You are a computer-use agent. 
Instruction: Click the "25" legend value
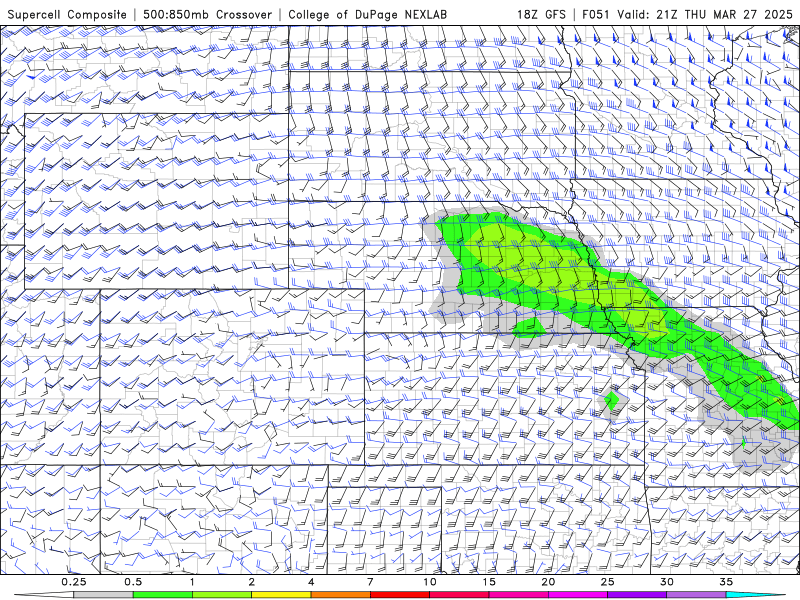click(607, 582)
